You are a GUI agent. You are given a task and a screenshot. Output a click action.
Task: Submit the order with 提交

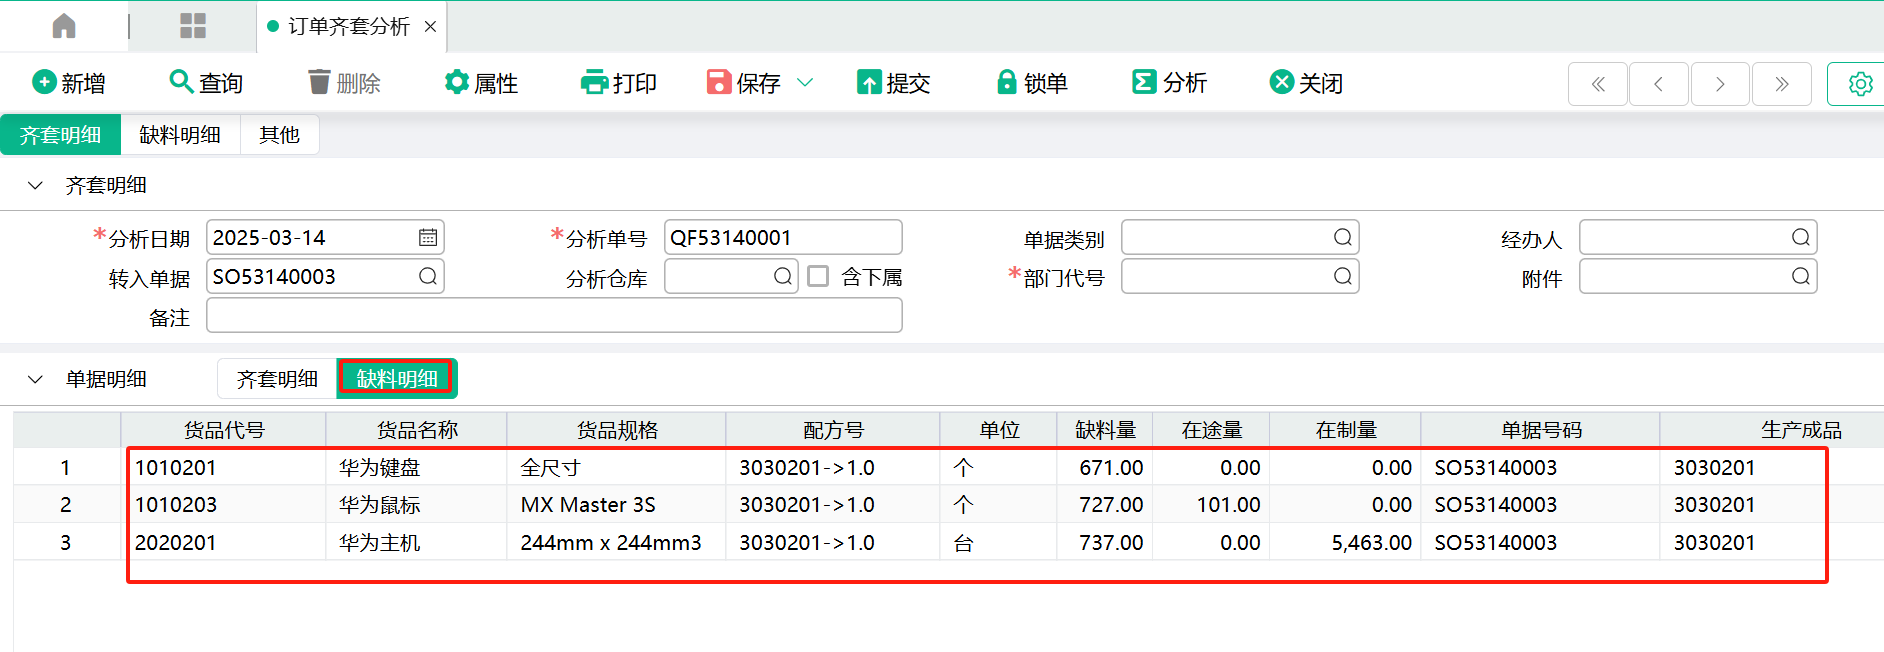pyautogui.click(x=894, y=83)
